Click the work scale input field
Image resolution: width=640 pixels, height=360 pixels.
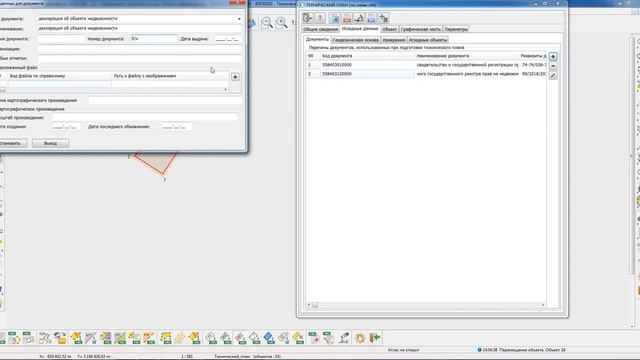[x=144, y=118]
